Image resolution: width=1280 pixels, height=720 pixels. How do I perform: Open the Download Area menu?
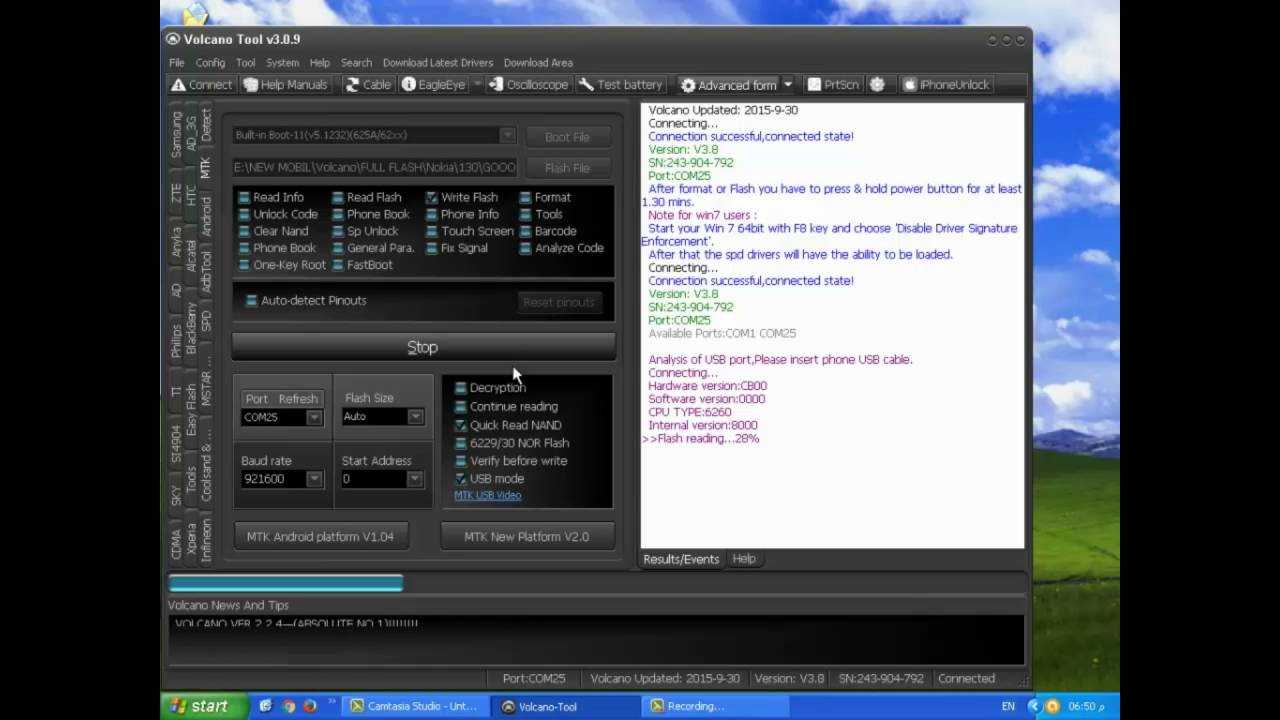pos(538,62)
